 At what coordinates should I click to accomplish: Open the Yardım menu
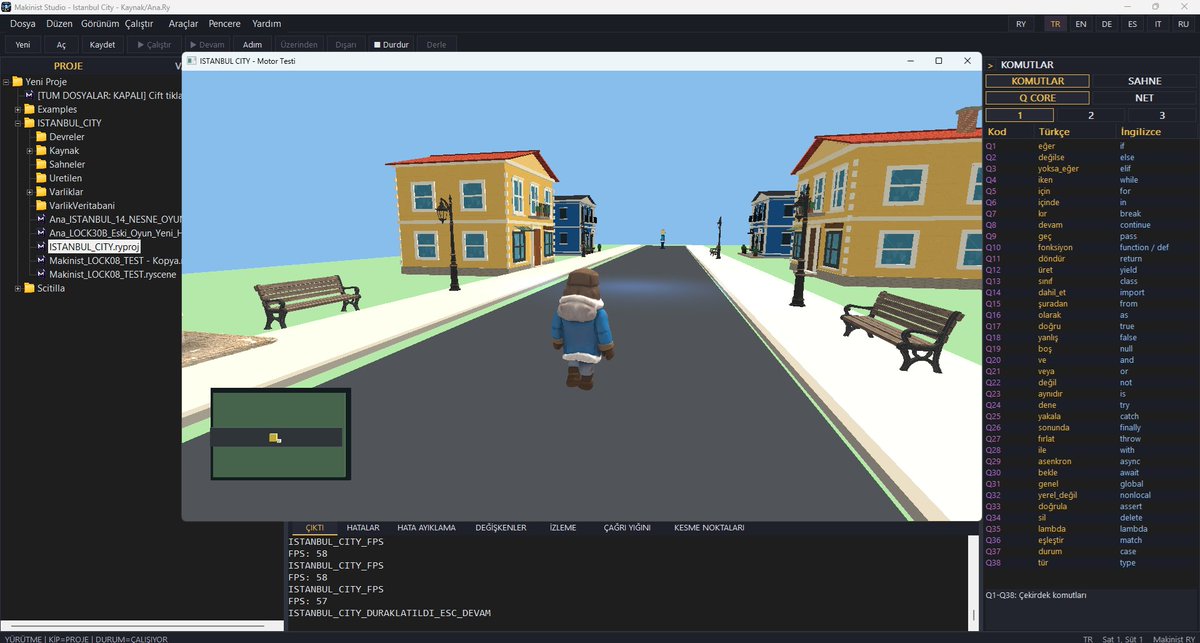click(266, 23)
